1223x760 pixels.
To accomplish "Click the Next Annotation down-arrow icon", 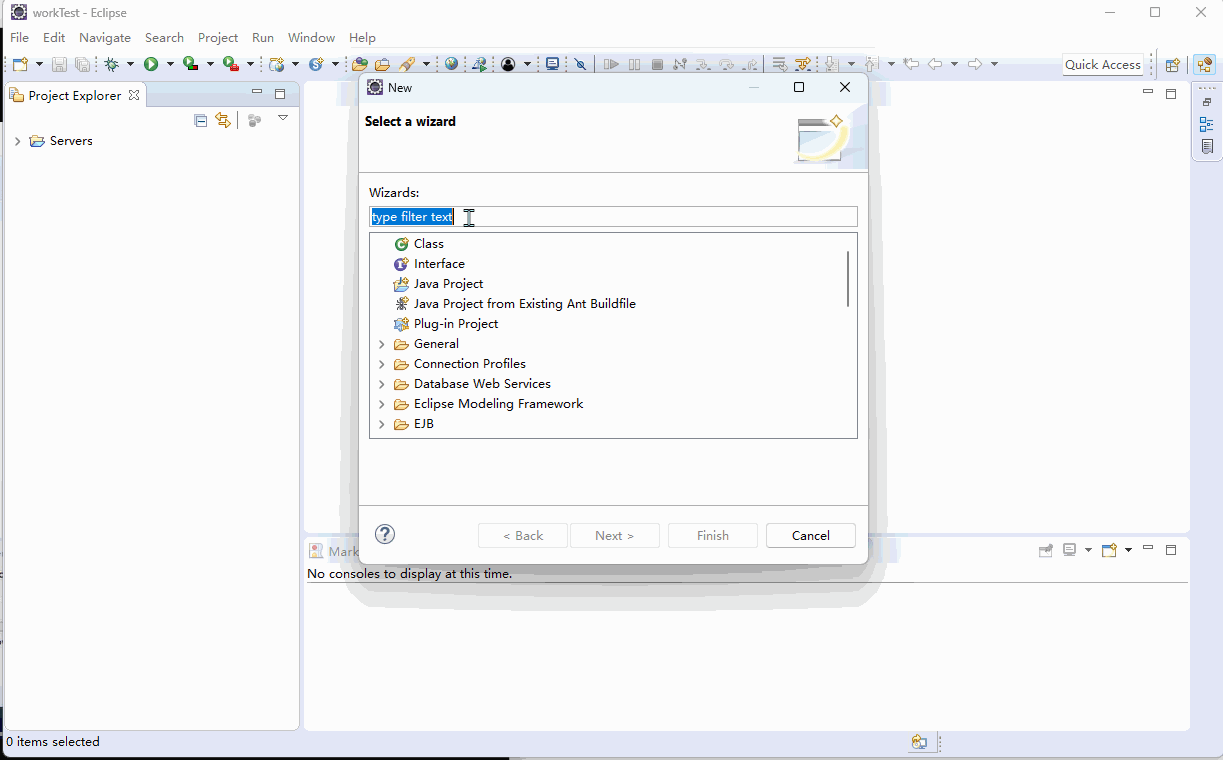I will coord(831,64).
